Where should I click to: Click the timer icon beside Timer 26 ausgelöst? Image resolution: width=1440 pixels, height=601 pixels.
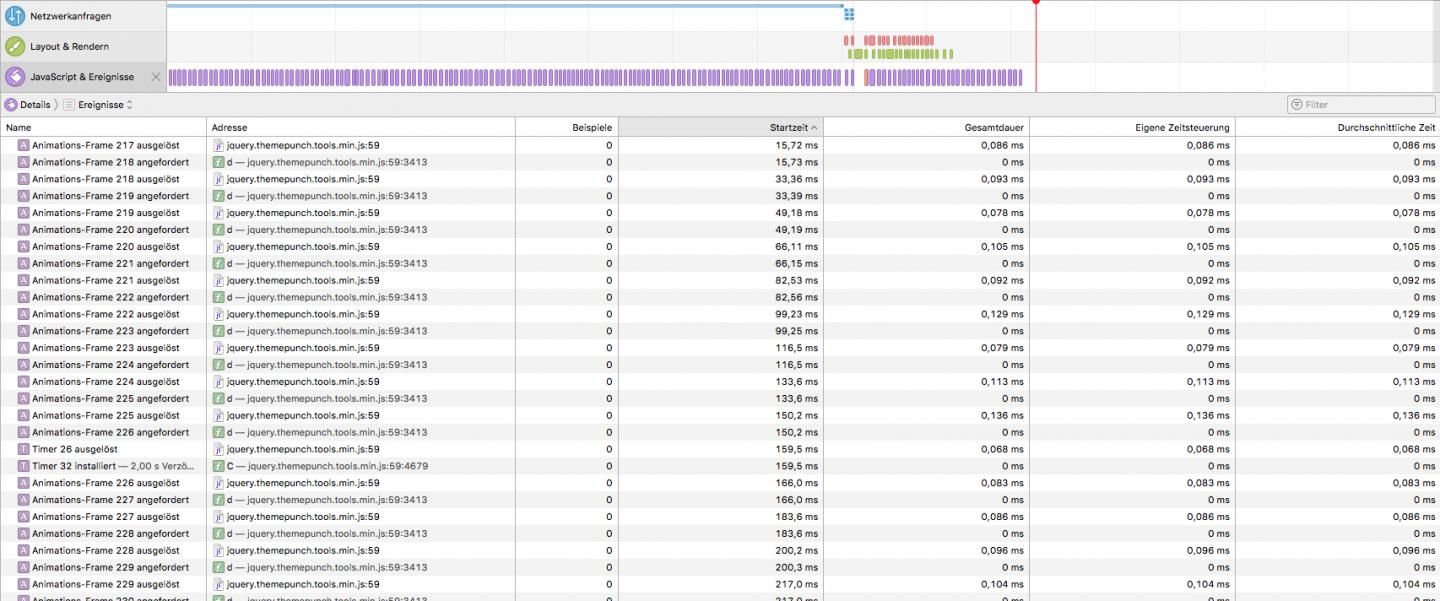24,449
